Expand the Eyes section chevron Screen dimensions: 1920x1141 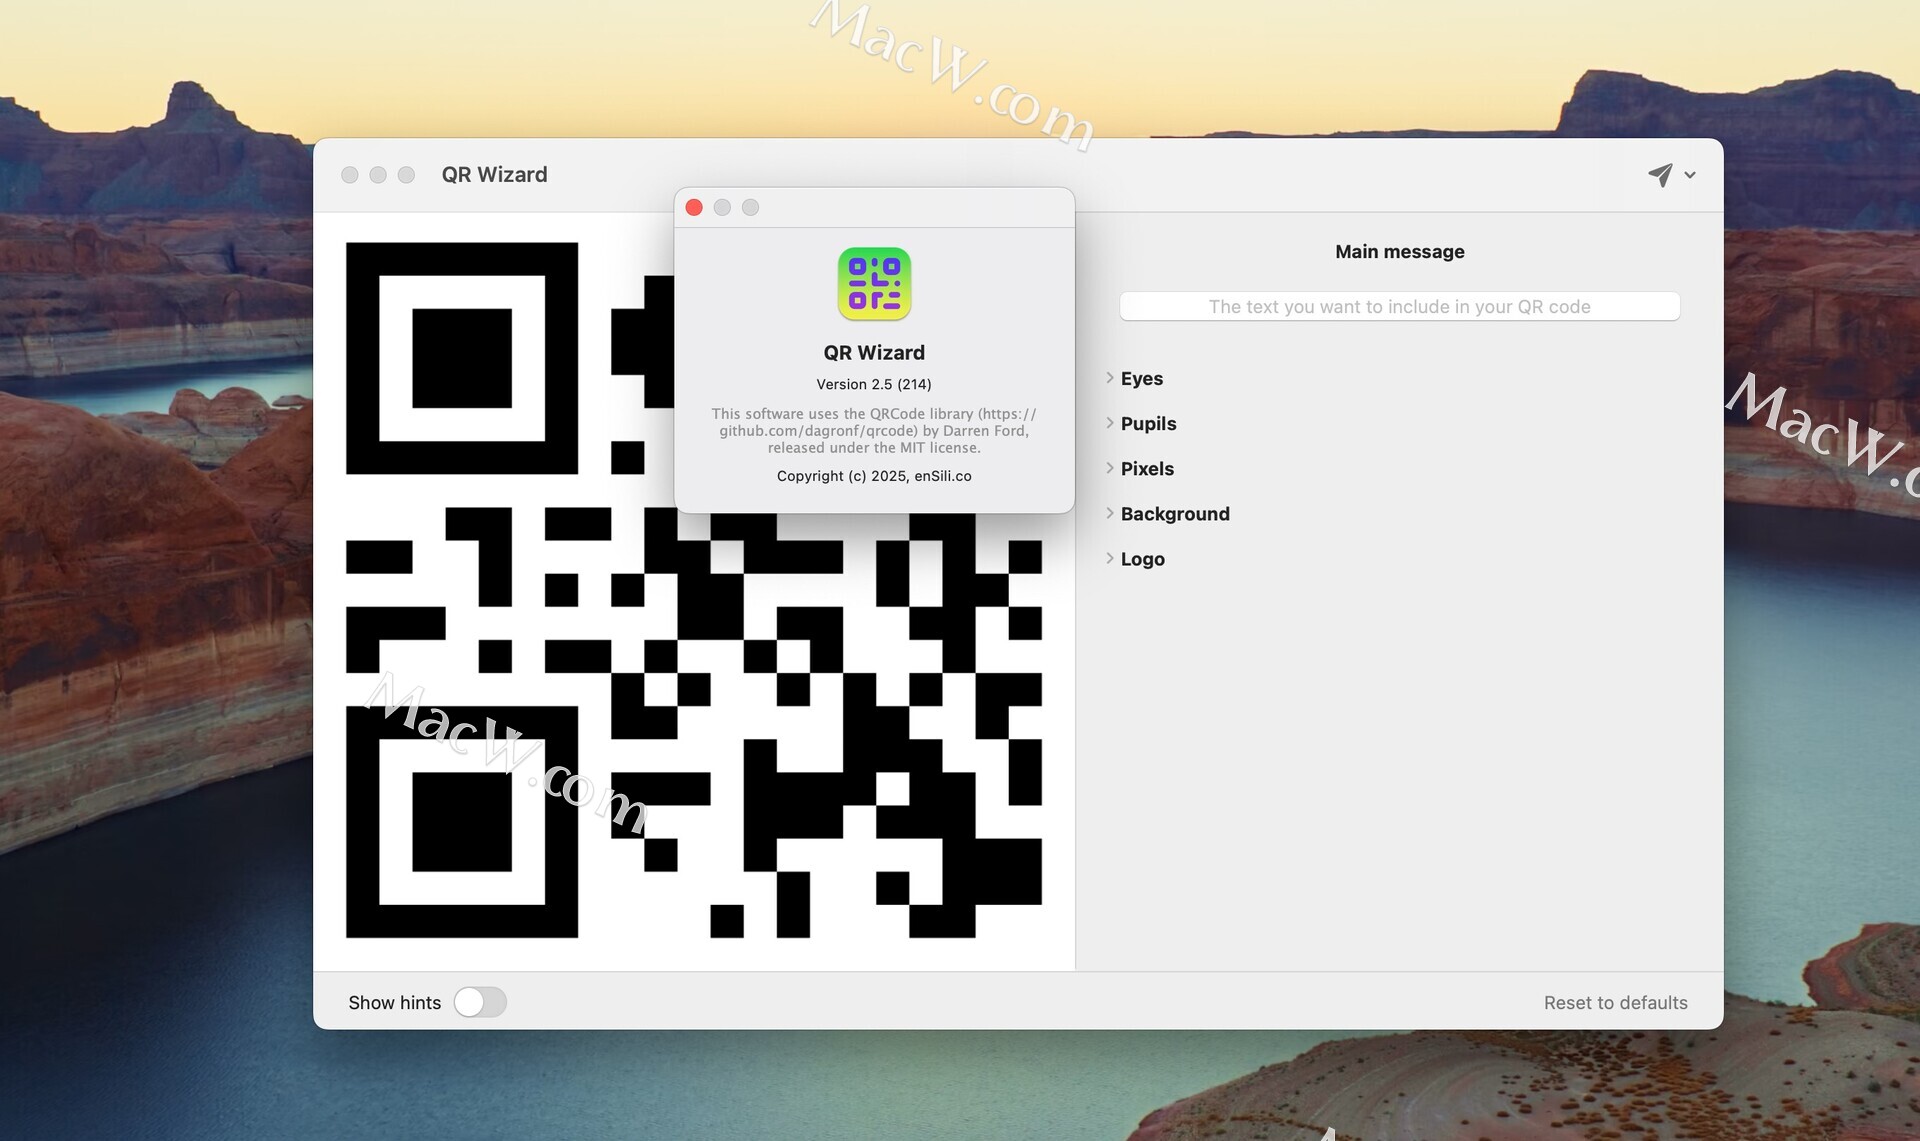[x=1109, y=378]
